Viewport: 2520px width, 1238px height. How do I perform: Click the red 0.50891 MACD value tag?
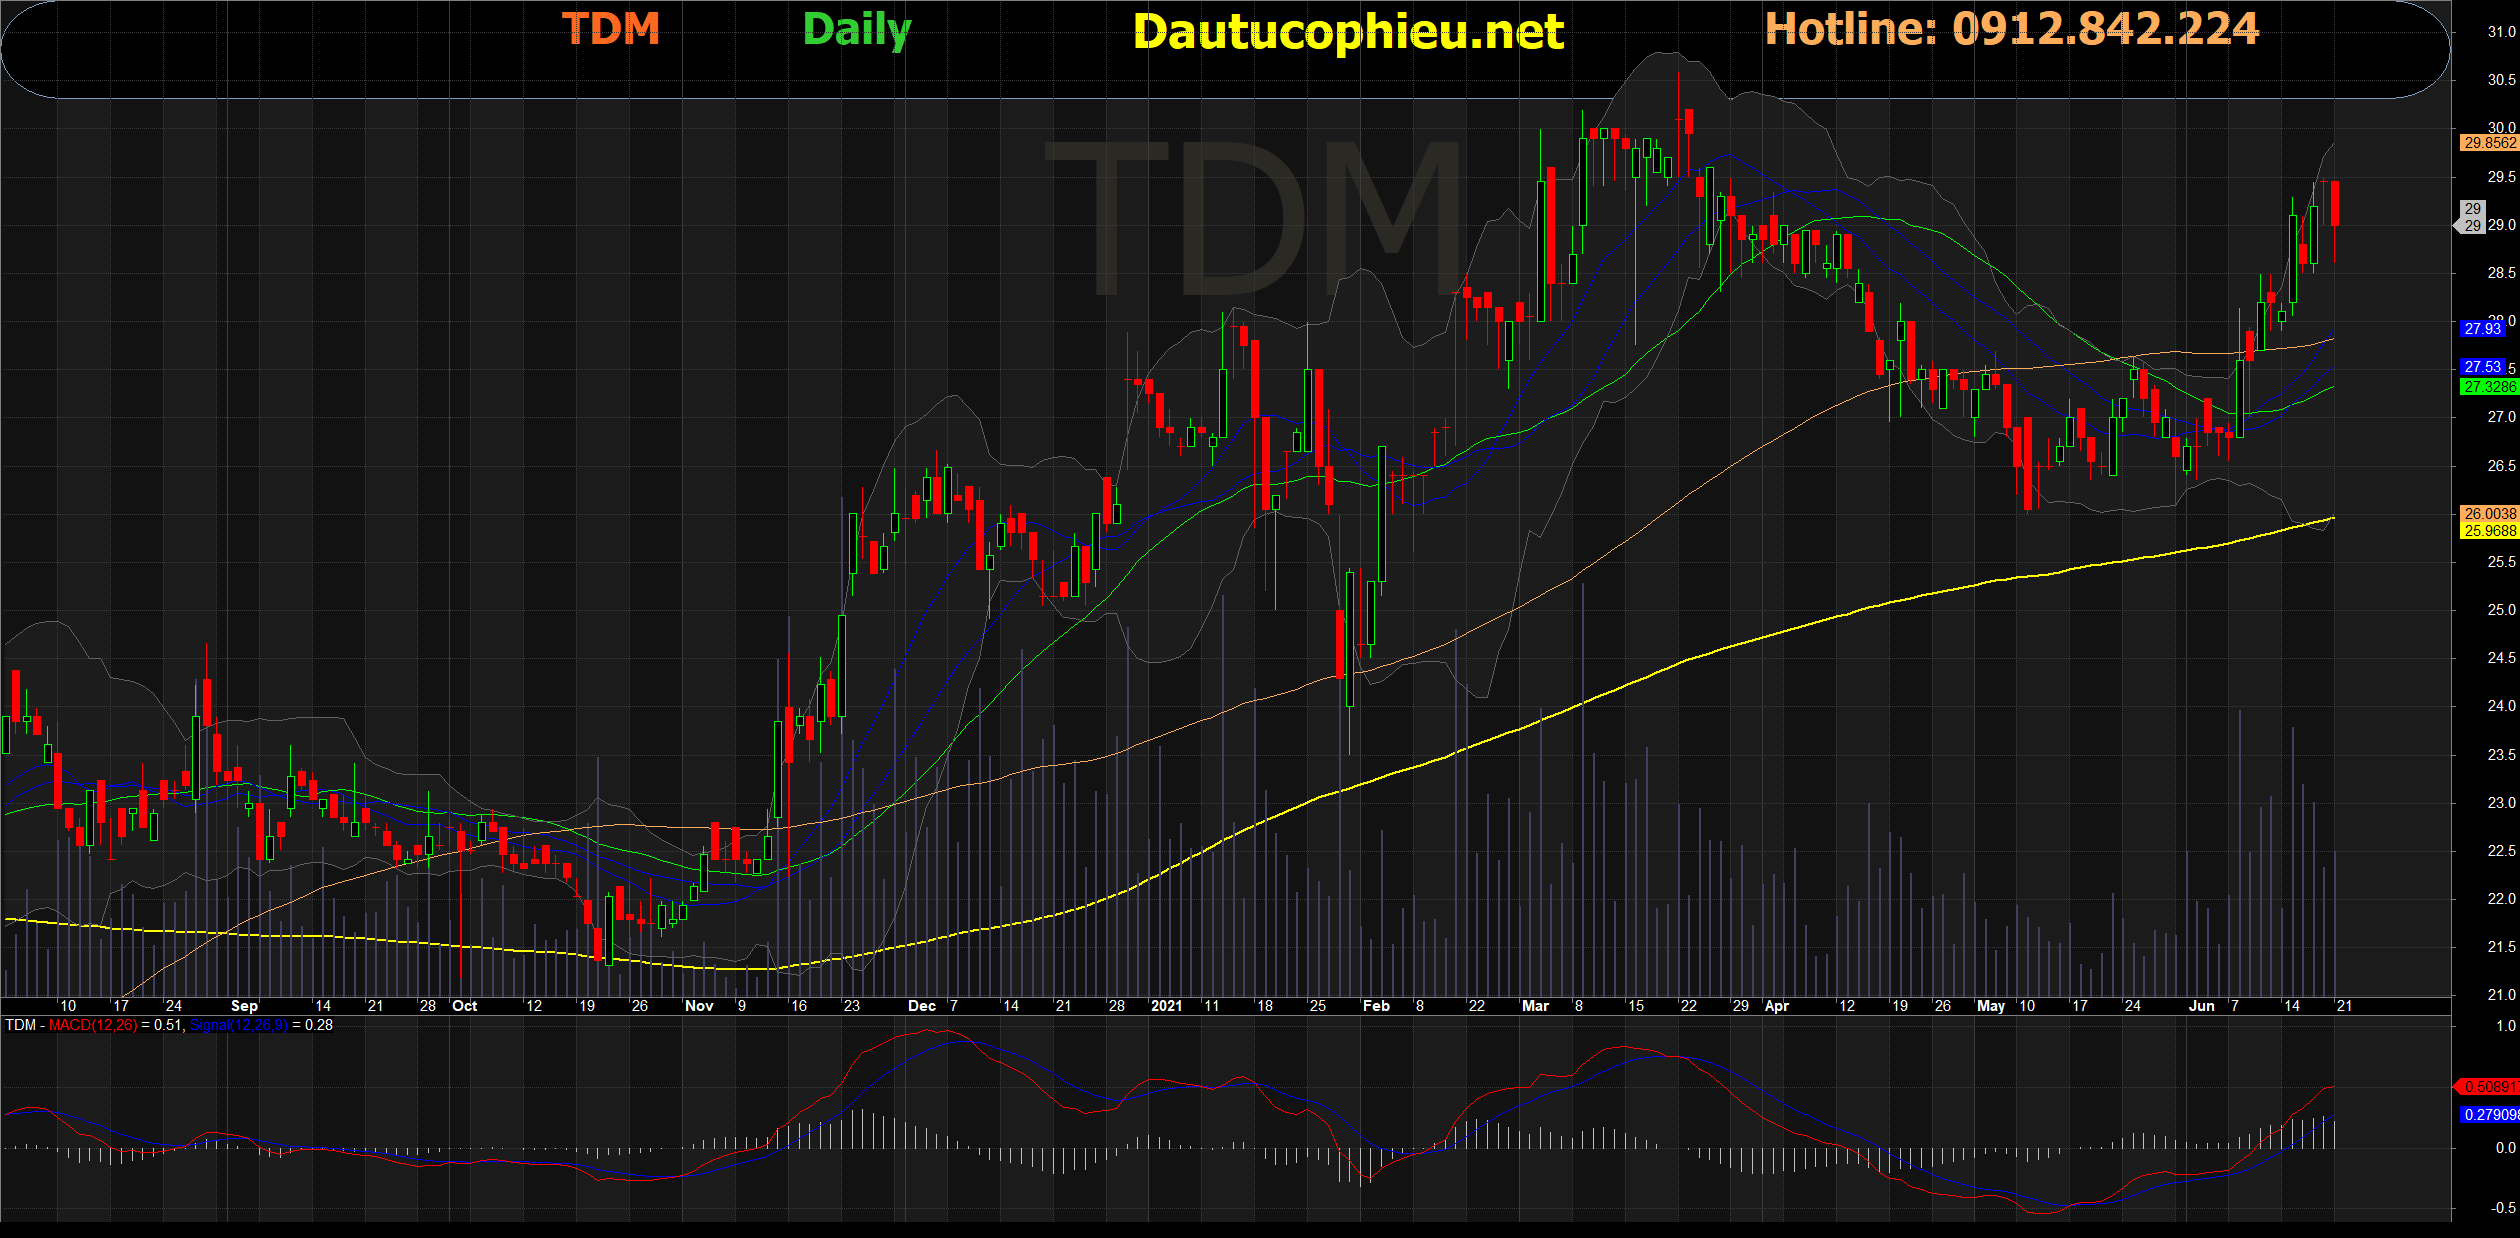[2488, 1086]
